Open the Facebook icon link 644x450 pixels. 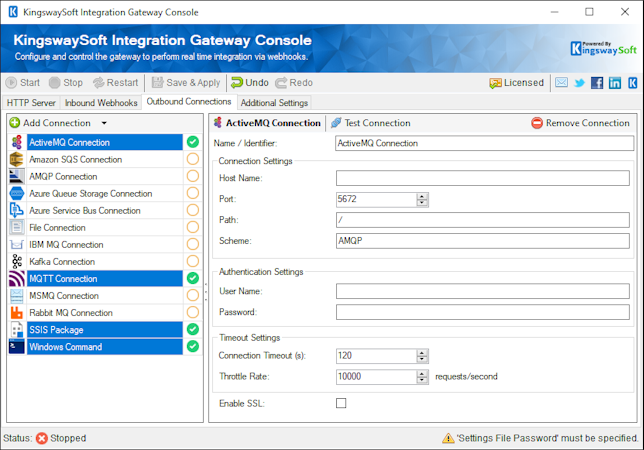pyautogui.click(x=597, y=83)
